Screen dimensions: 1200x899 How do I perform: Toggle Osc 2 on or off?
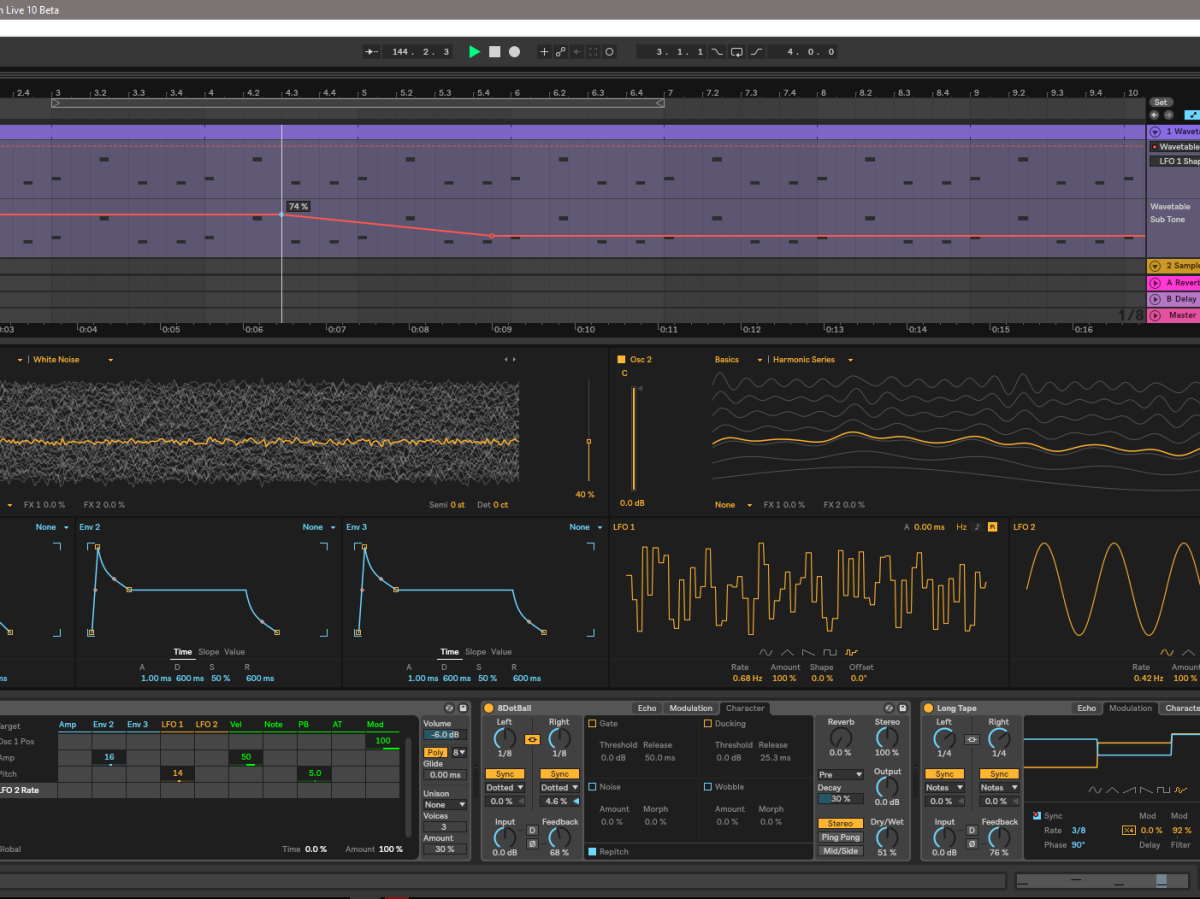pyautogui.click(x=621, y=359)
